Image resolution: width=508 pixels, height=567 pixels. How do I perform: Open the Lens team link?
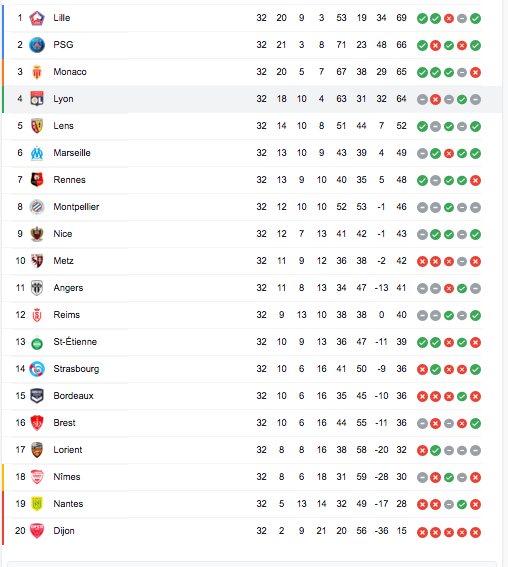(63, 126)
